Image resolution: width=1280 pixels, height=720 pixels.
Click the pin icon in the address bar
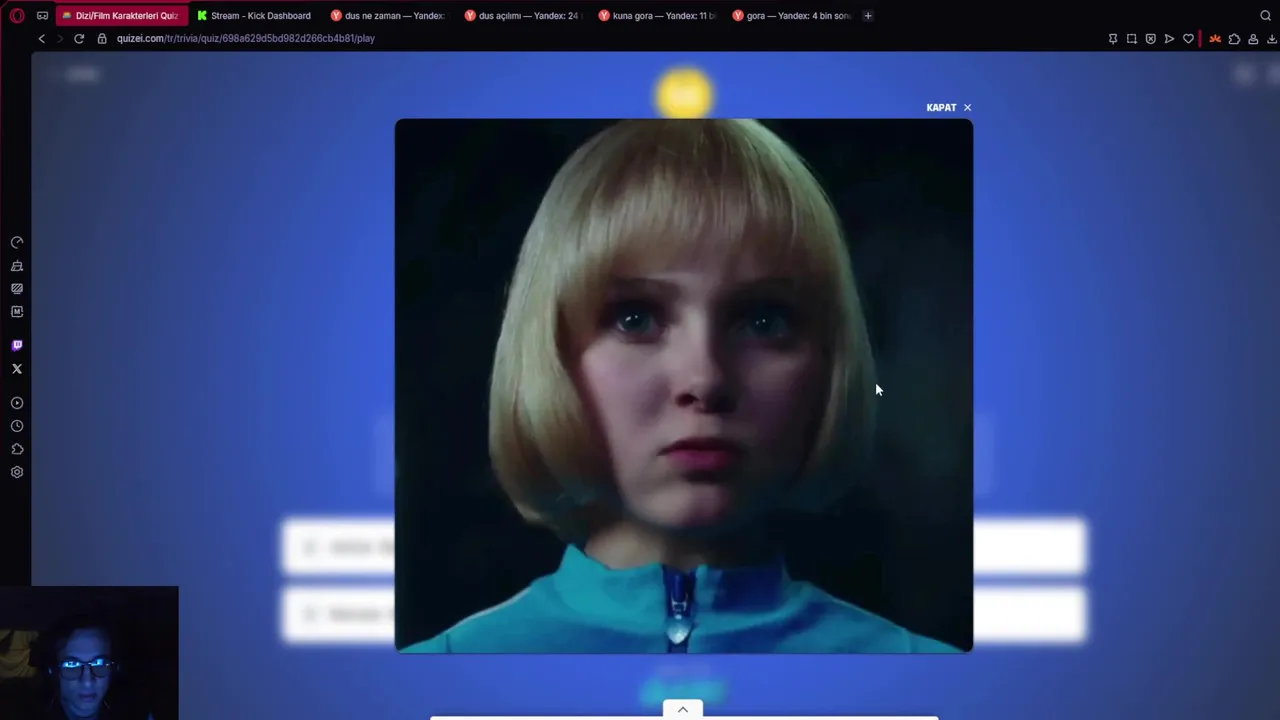(x=1113, y=39)
